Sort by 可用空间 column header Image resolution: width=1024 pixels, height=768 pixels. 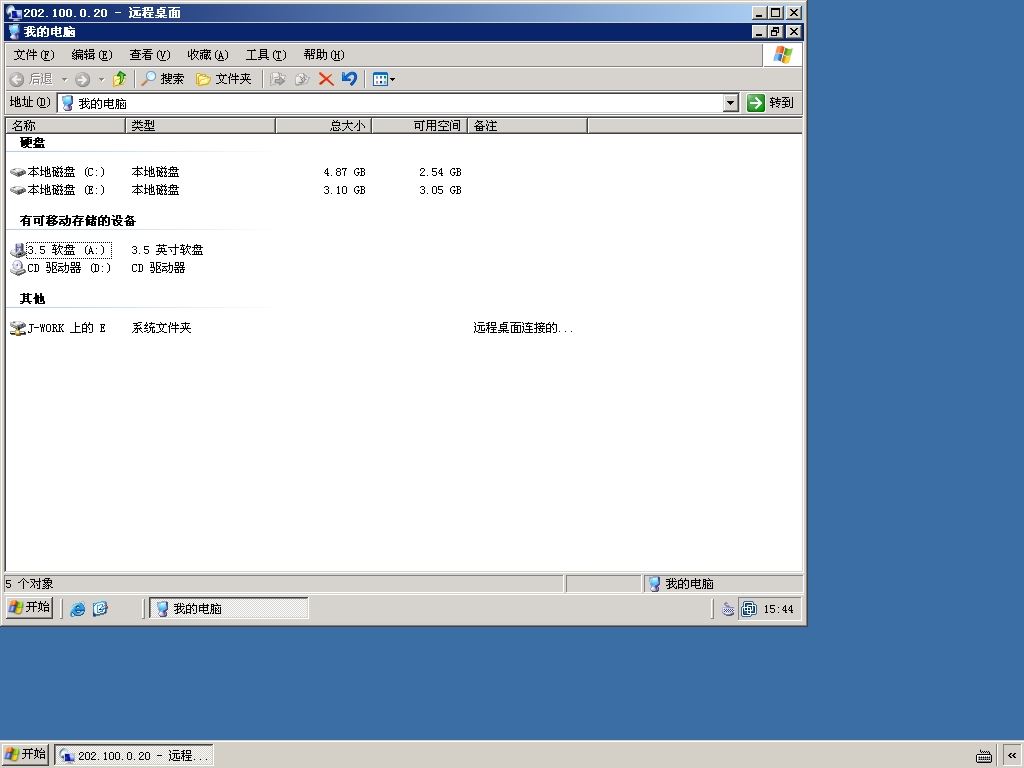coord(420,125)
